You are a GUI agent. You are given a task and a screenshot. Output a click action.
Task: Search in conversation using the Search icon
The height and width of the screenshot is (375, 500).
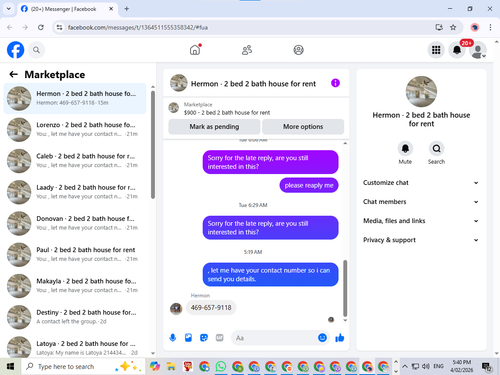point(436,148)
